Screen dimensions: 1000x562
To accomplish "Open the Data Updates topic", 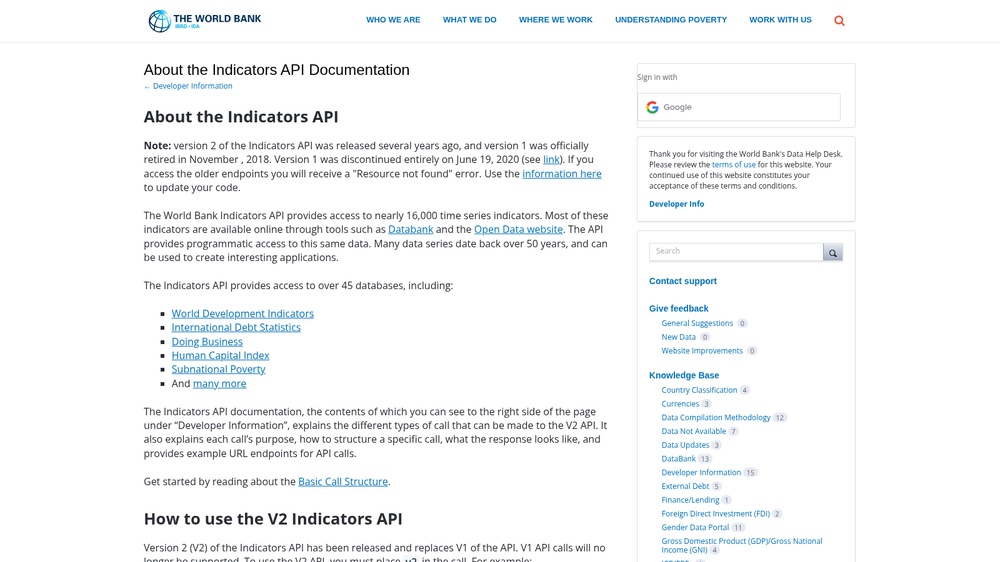I will coord(685,445).
